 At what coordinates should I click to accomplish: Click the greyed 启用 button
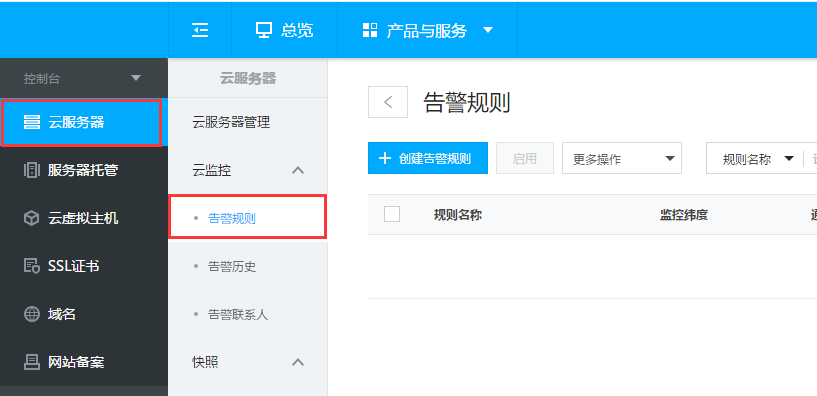click(525, 158)
